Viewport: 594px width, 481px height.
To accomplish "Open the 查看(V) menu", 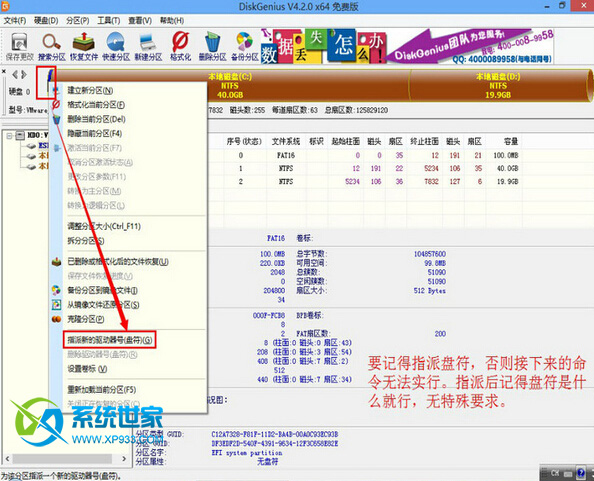I will click(x=140, y=20).
